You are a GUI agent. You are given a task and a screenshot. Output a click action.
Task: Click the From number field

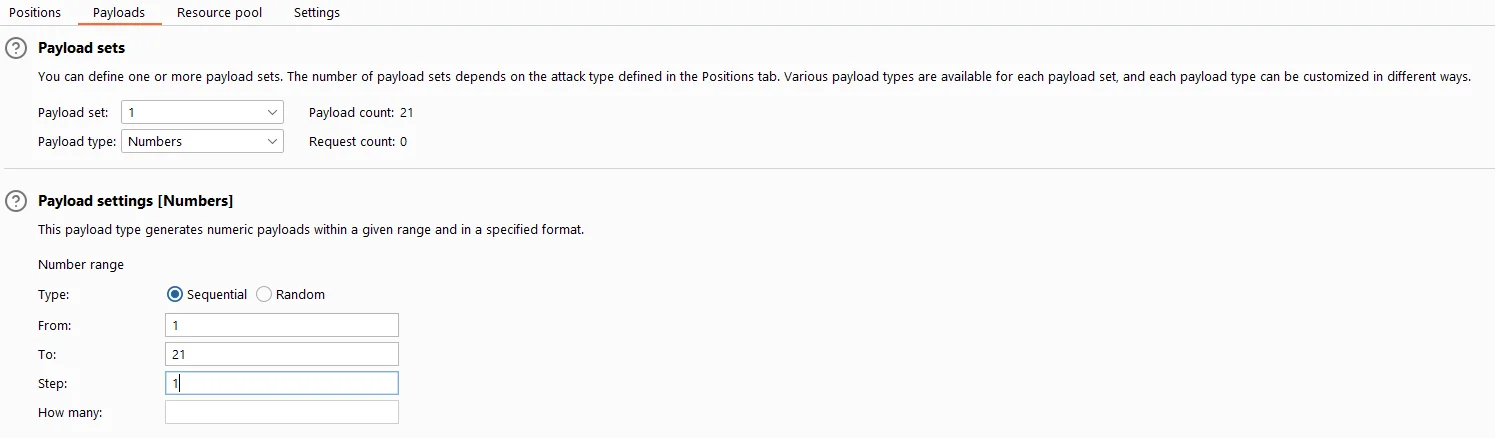point(282,325)
